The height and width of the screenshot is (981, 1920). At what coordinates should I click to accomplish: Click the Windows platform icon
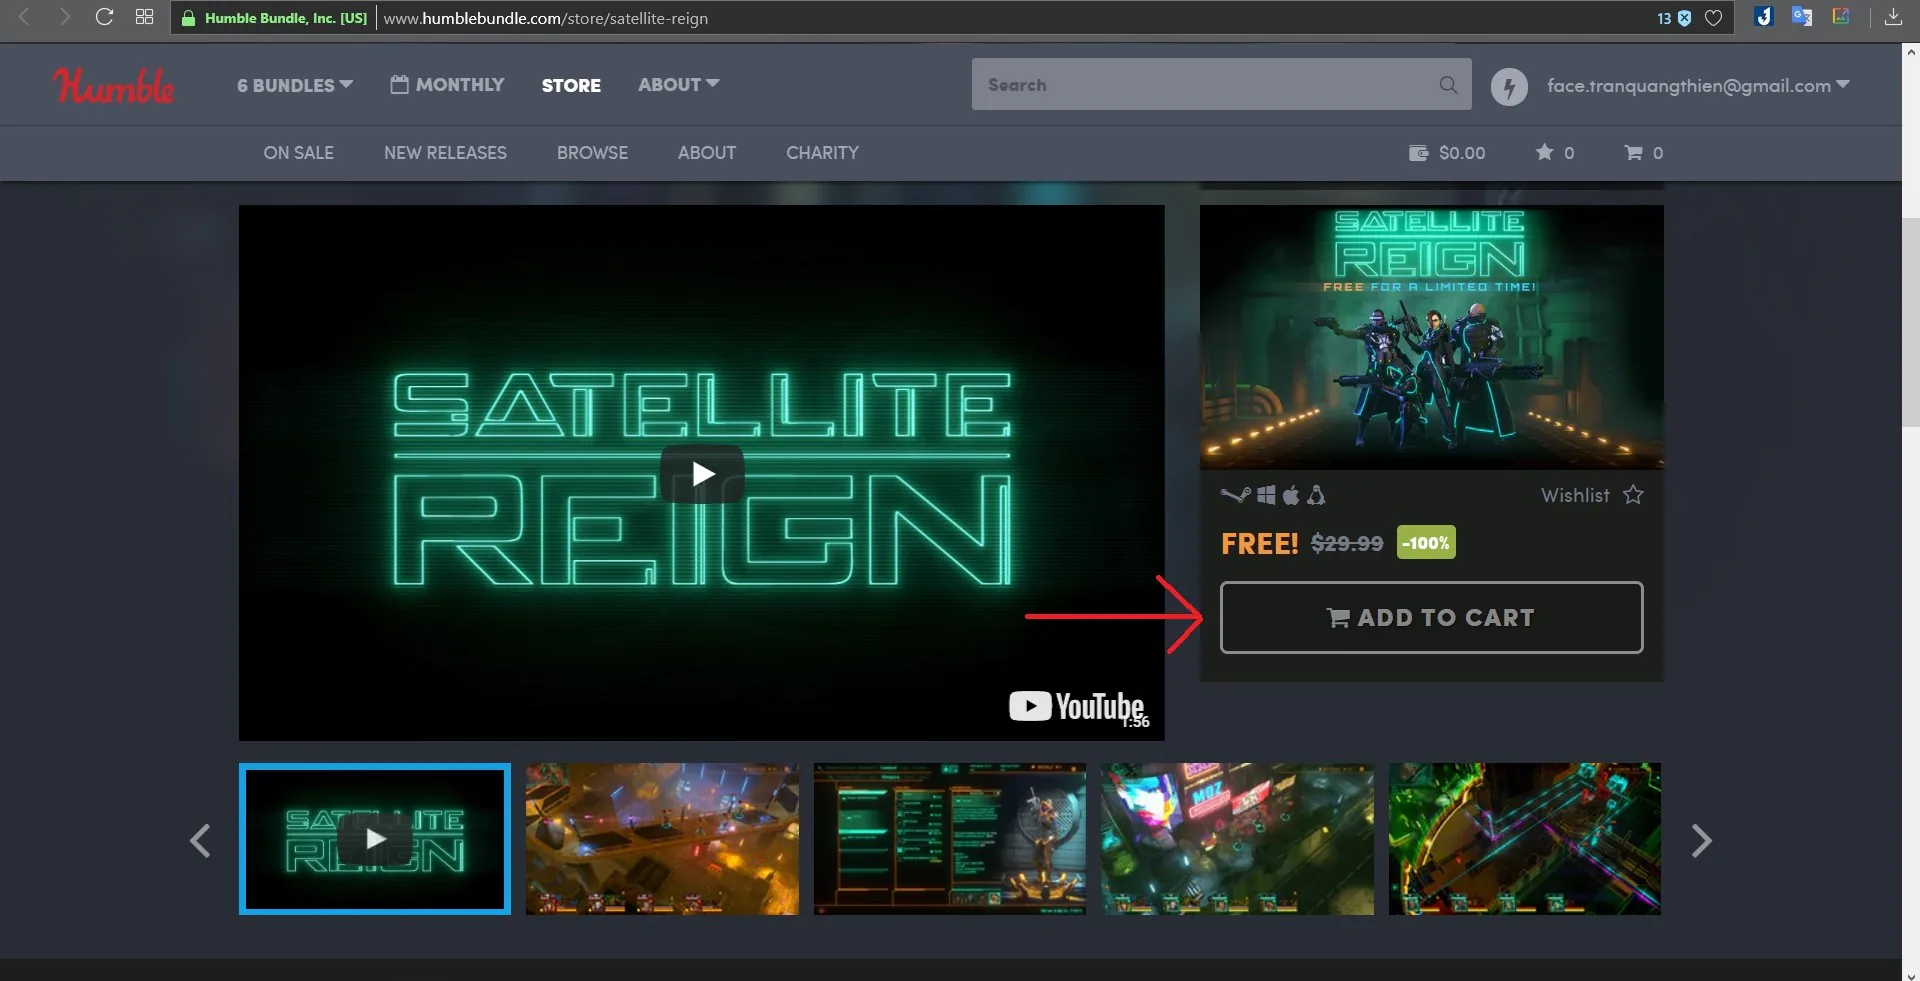pyautogui.click(x=1266, y=495)
